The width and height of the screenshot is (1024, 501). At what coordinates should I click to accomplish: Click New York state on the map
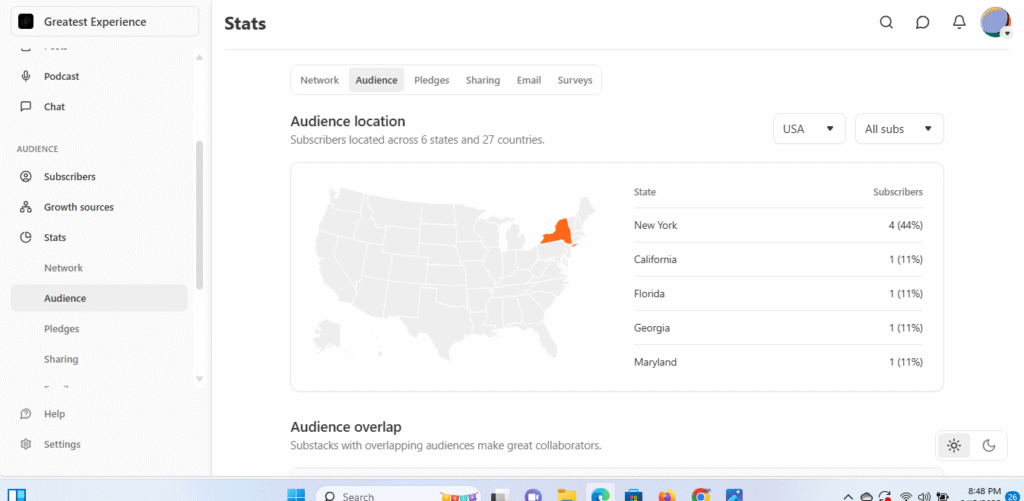pyautogui.click(x=555, y=232)
